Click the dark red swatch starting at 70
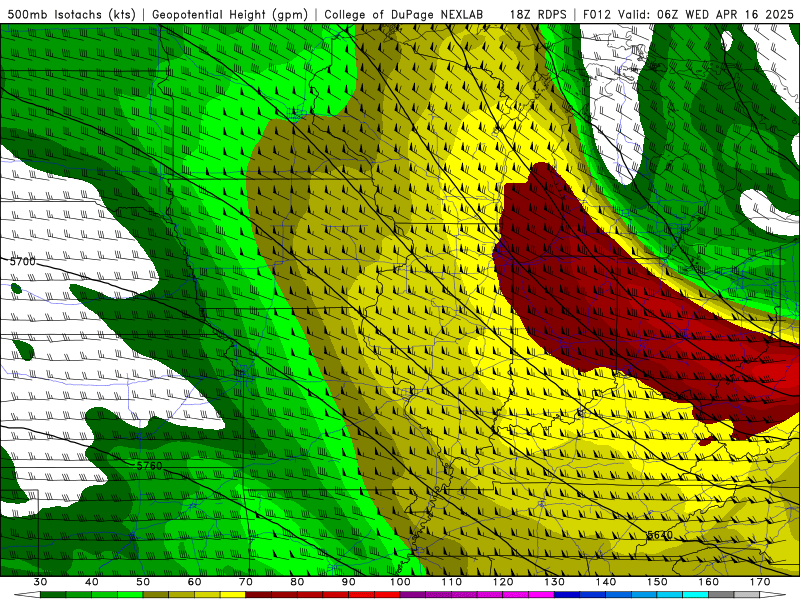Screen dimensions: 800x600 259,595
